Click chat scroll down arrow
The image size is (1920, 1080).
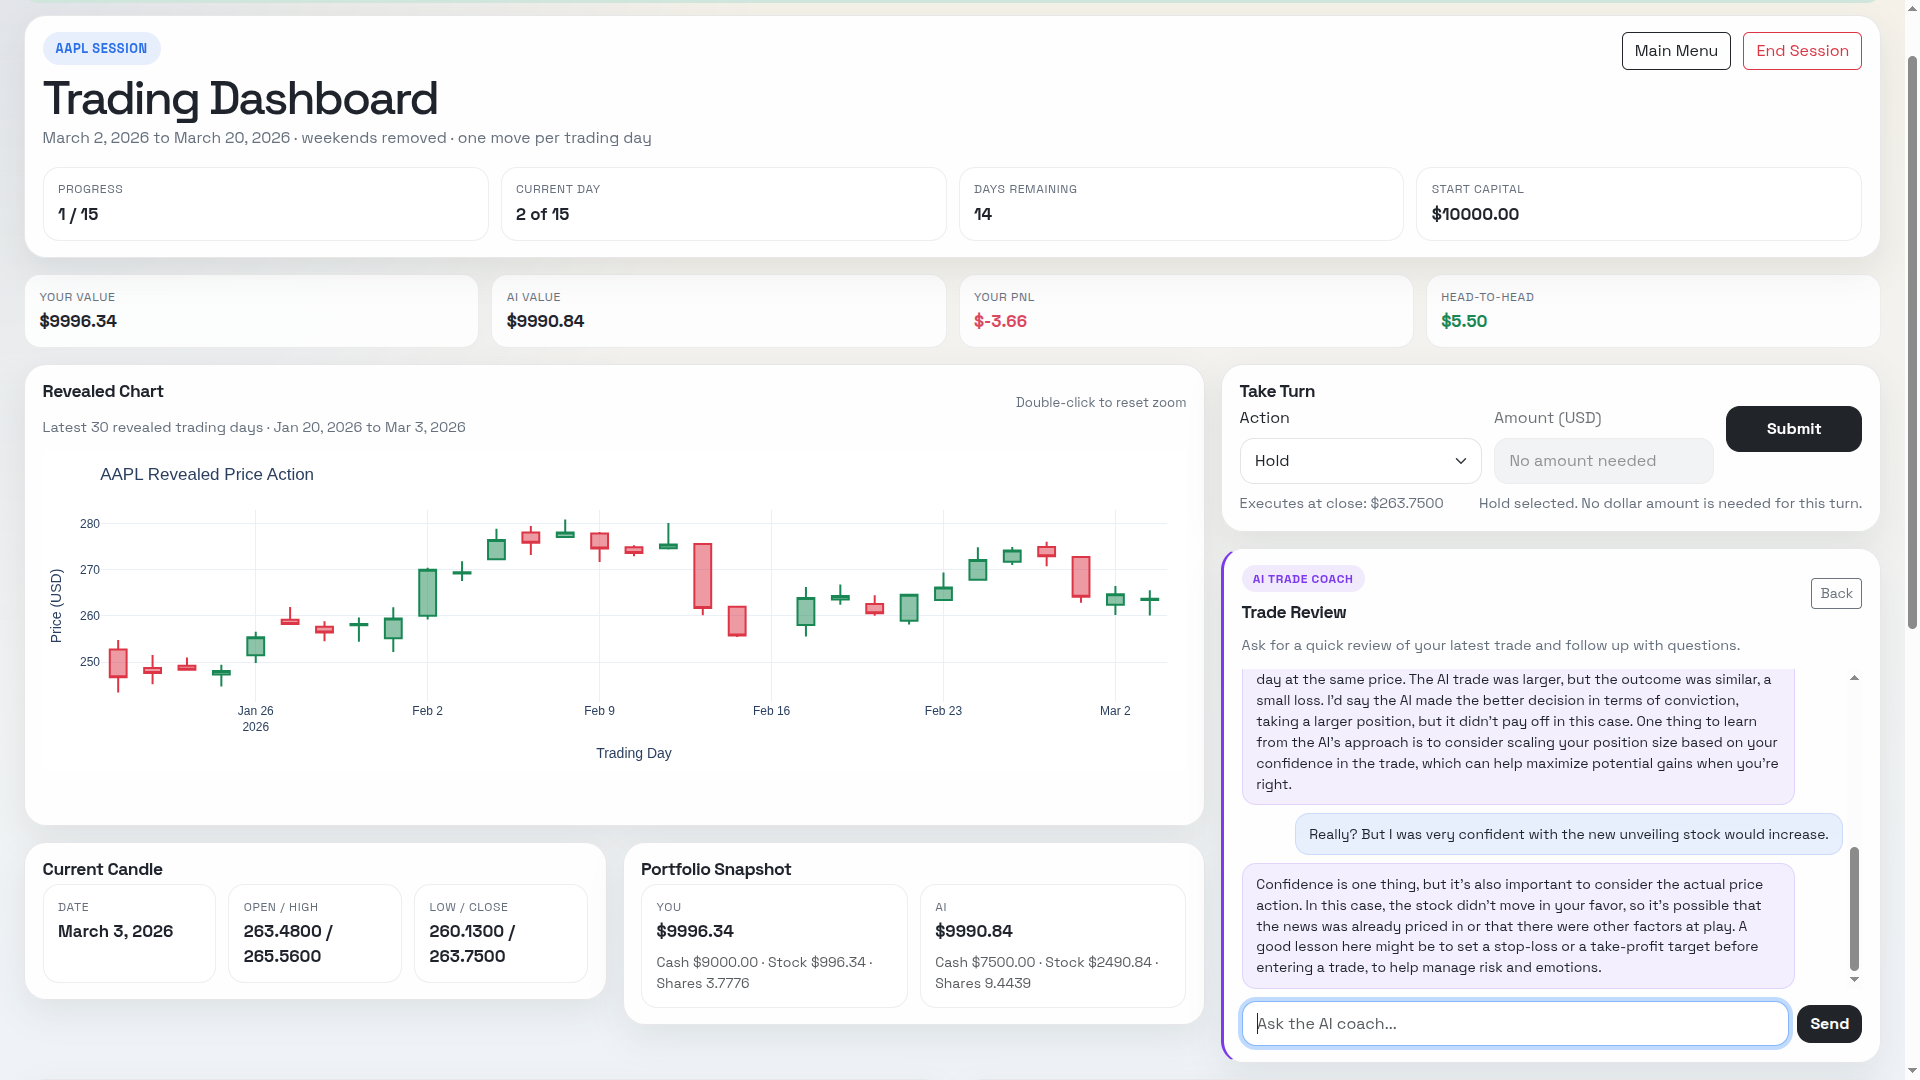click(x=1854, y=980)
